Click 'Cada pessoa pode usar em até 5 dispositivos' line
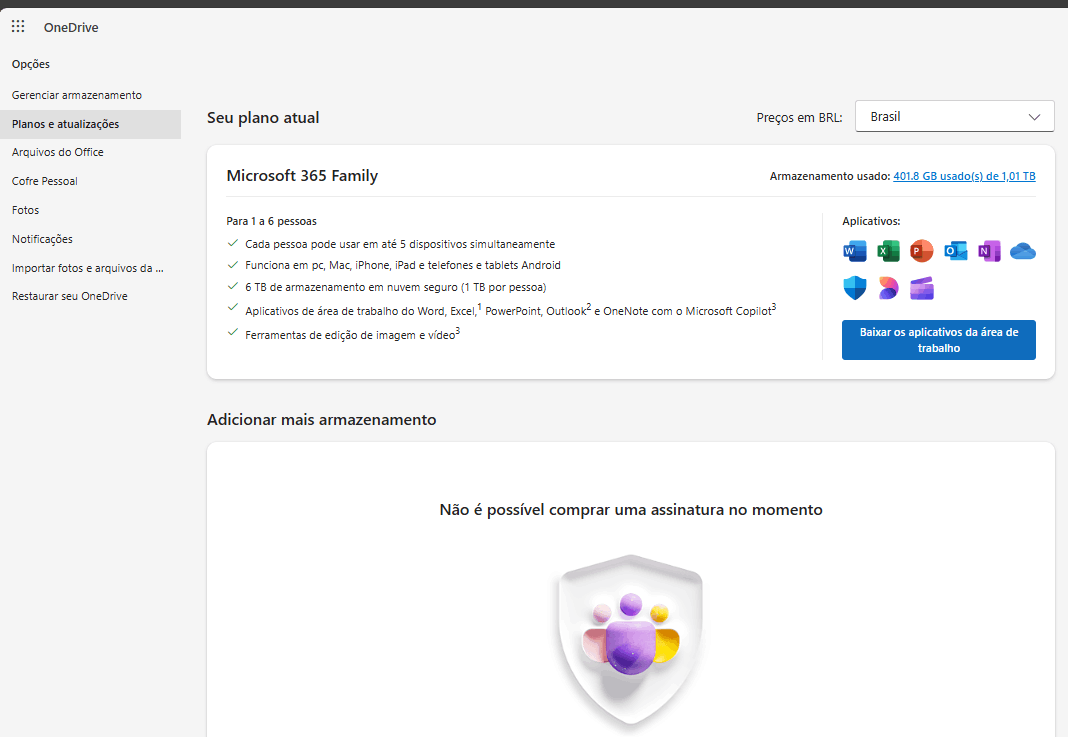Image resolution: width=1068 pixels, height=737 pixels. click(x=400, y=244)
